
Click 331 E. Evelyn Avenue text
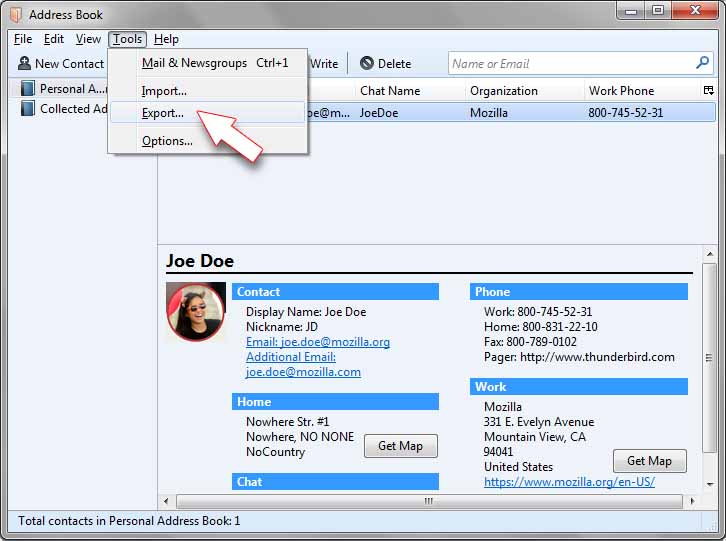pyautogui.click(x=539, y=422)
